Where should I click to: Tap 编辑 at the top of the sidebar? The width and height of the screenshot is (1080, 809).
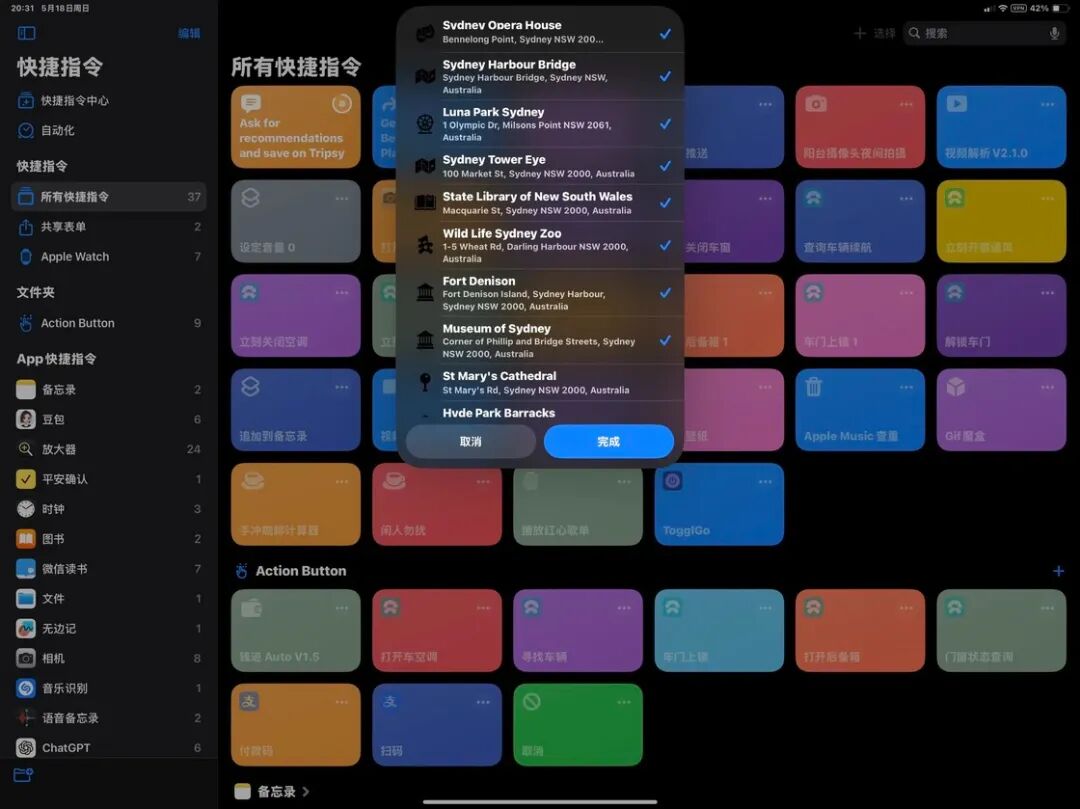(x=189, y=33)
